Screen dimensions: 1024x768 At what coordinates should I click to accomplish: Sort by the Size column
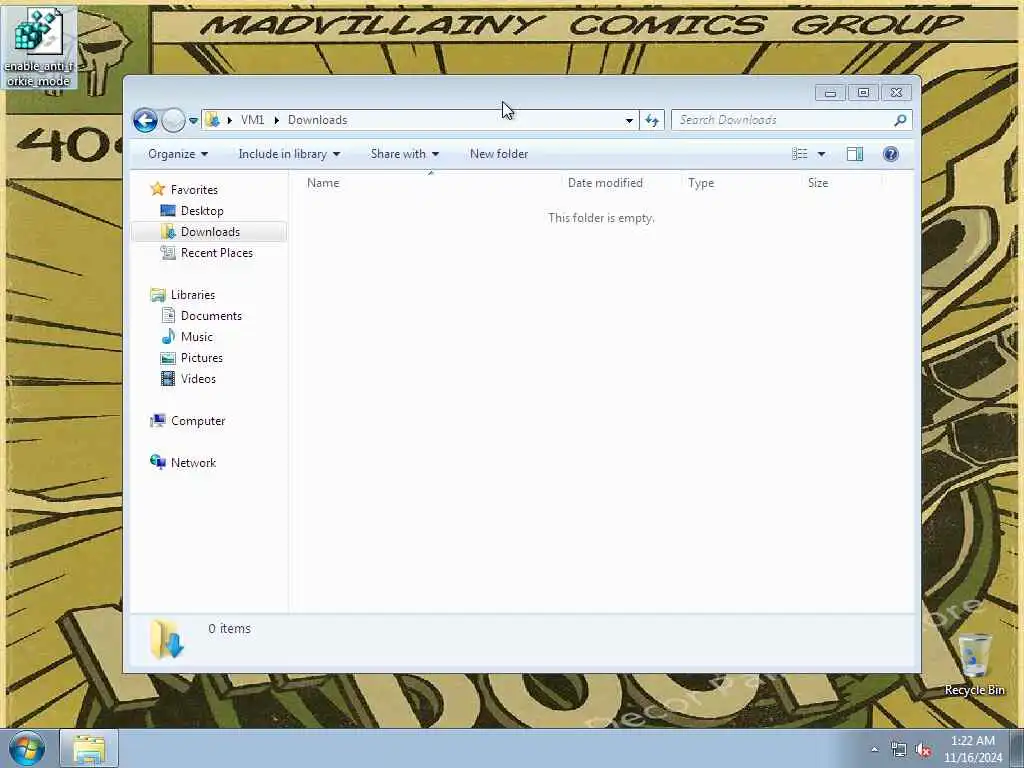tap(818, 183)
